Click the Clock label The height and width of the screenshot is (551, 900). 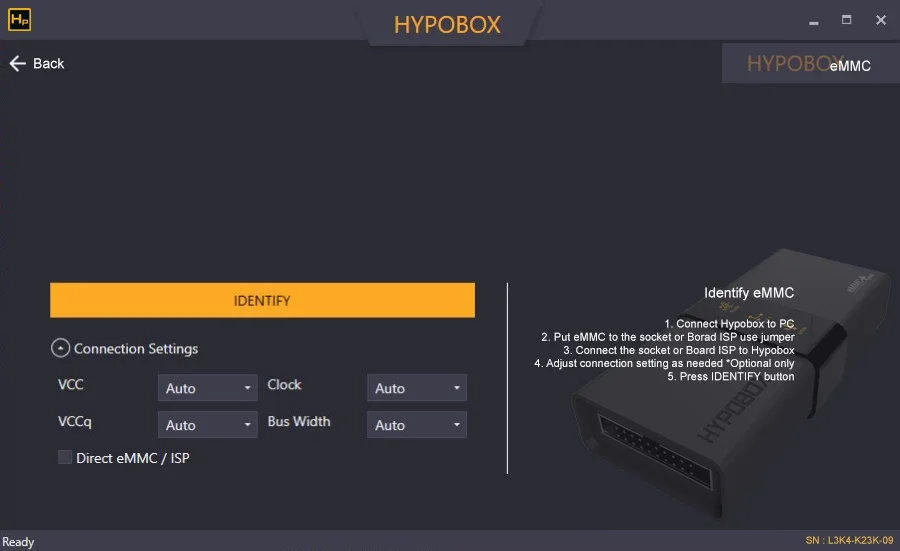pyautogui.click(x=284, y=385)
